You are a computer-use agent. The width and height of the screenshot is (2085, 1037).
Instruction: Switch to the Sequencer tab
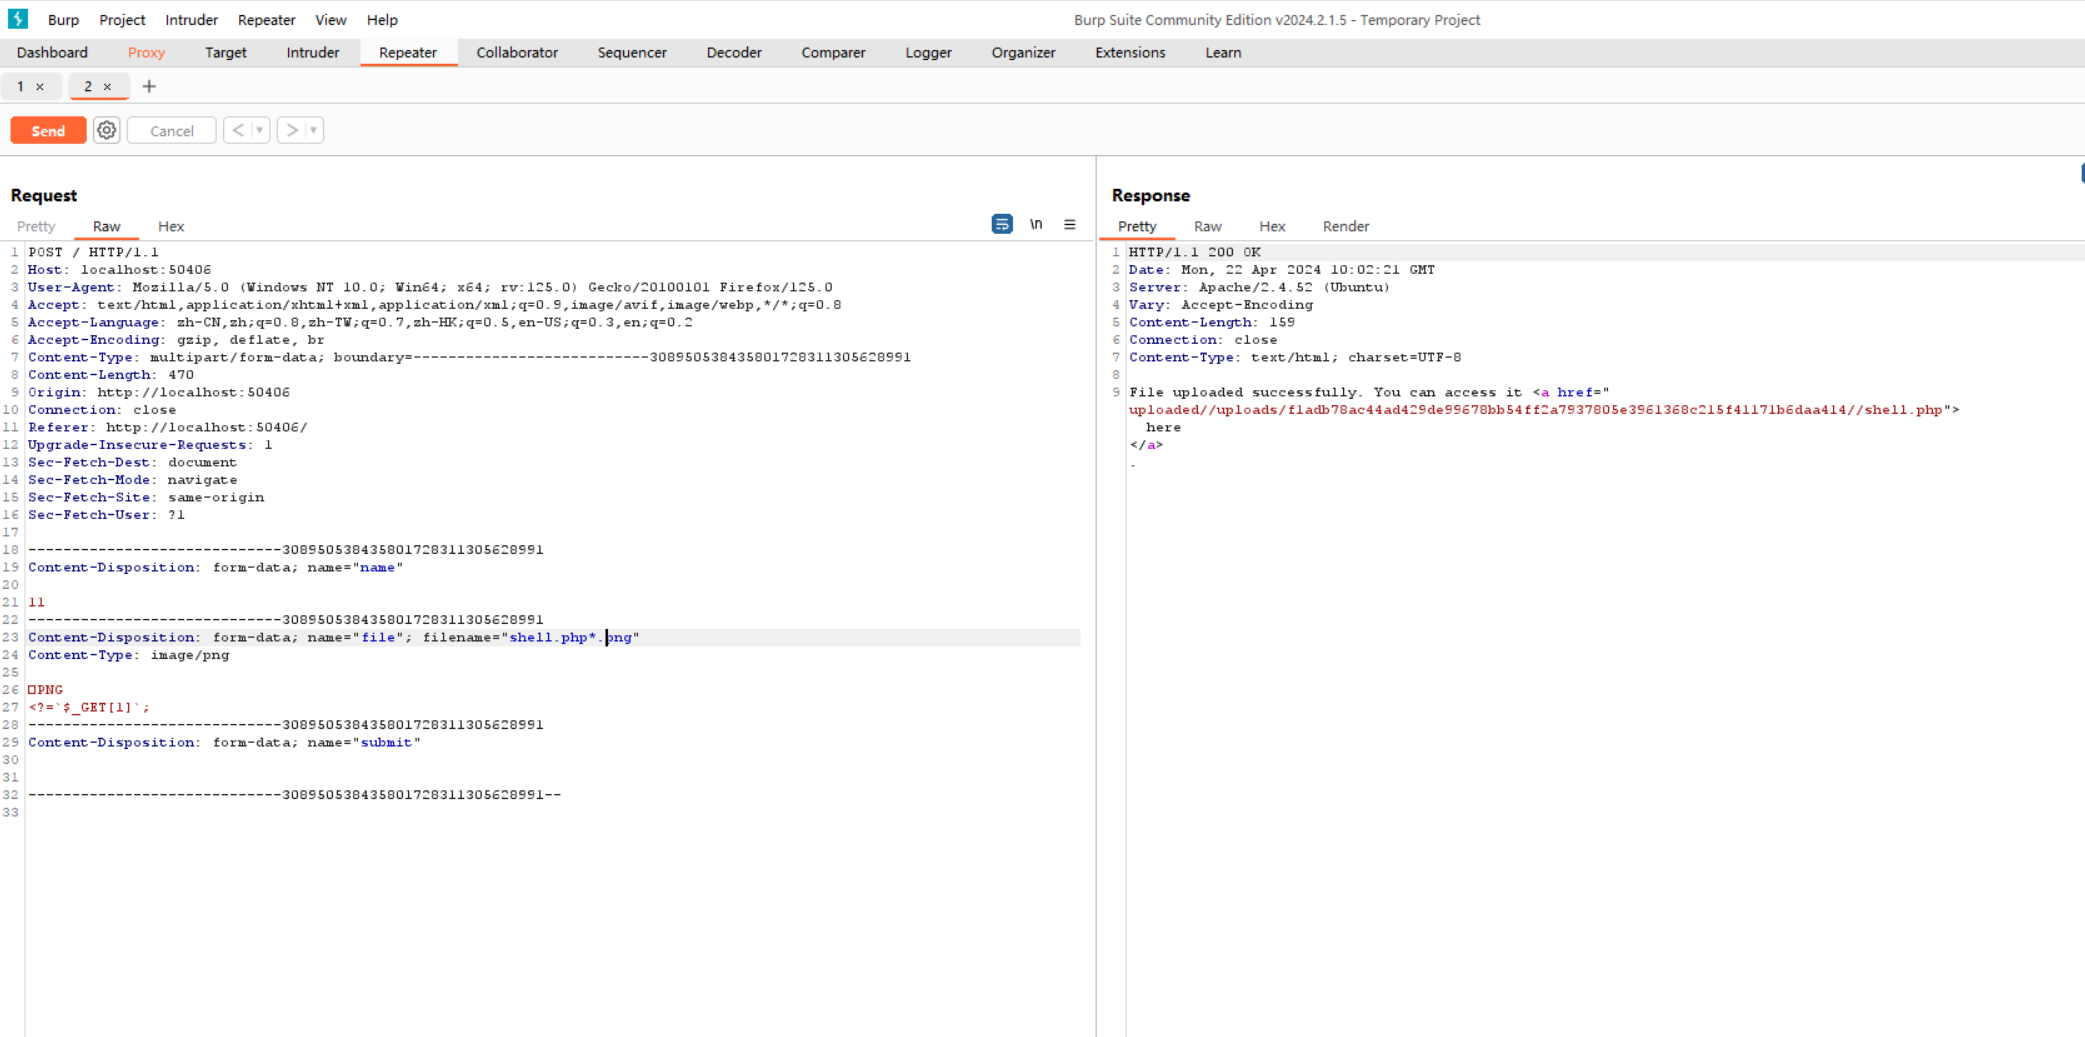[632, 53]
